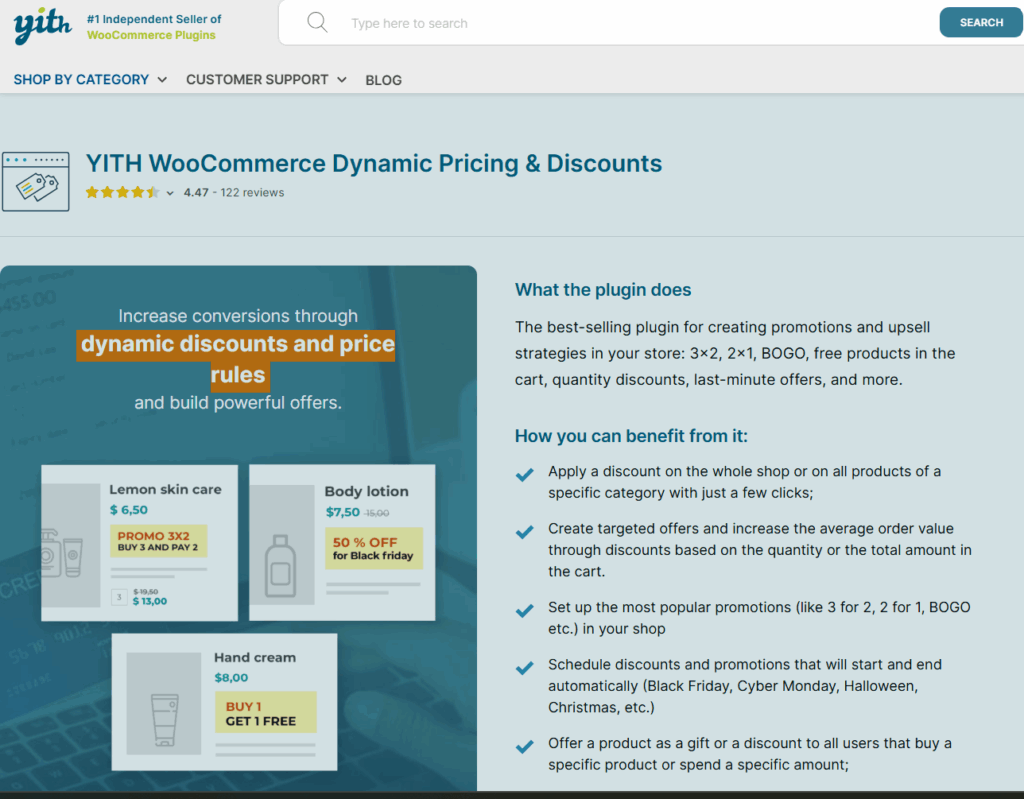Click the lemon skin care bottles image
Image resolution: width=1024 pixels, height=799 pixels.
tap(71, 546)
